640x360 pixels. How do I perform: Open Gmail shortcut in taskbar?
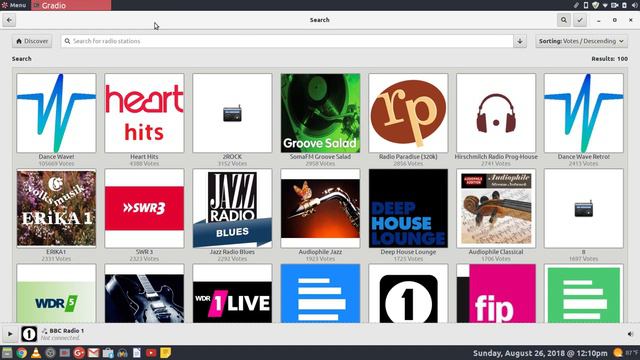[x=93, y=353]
